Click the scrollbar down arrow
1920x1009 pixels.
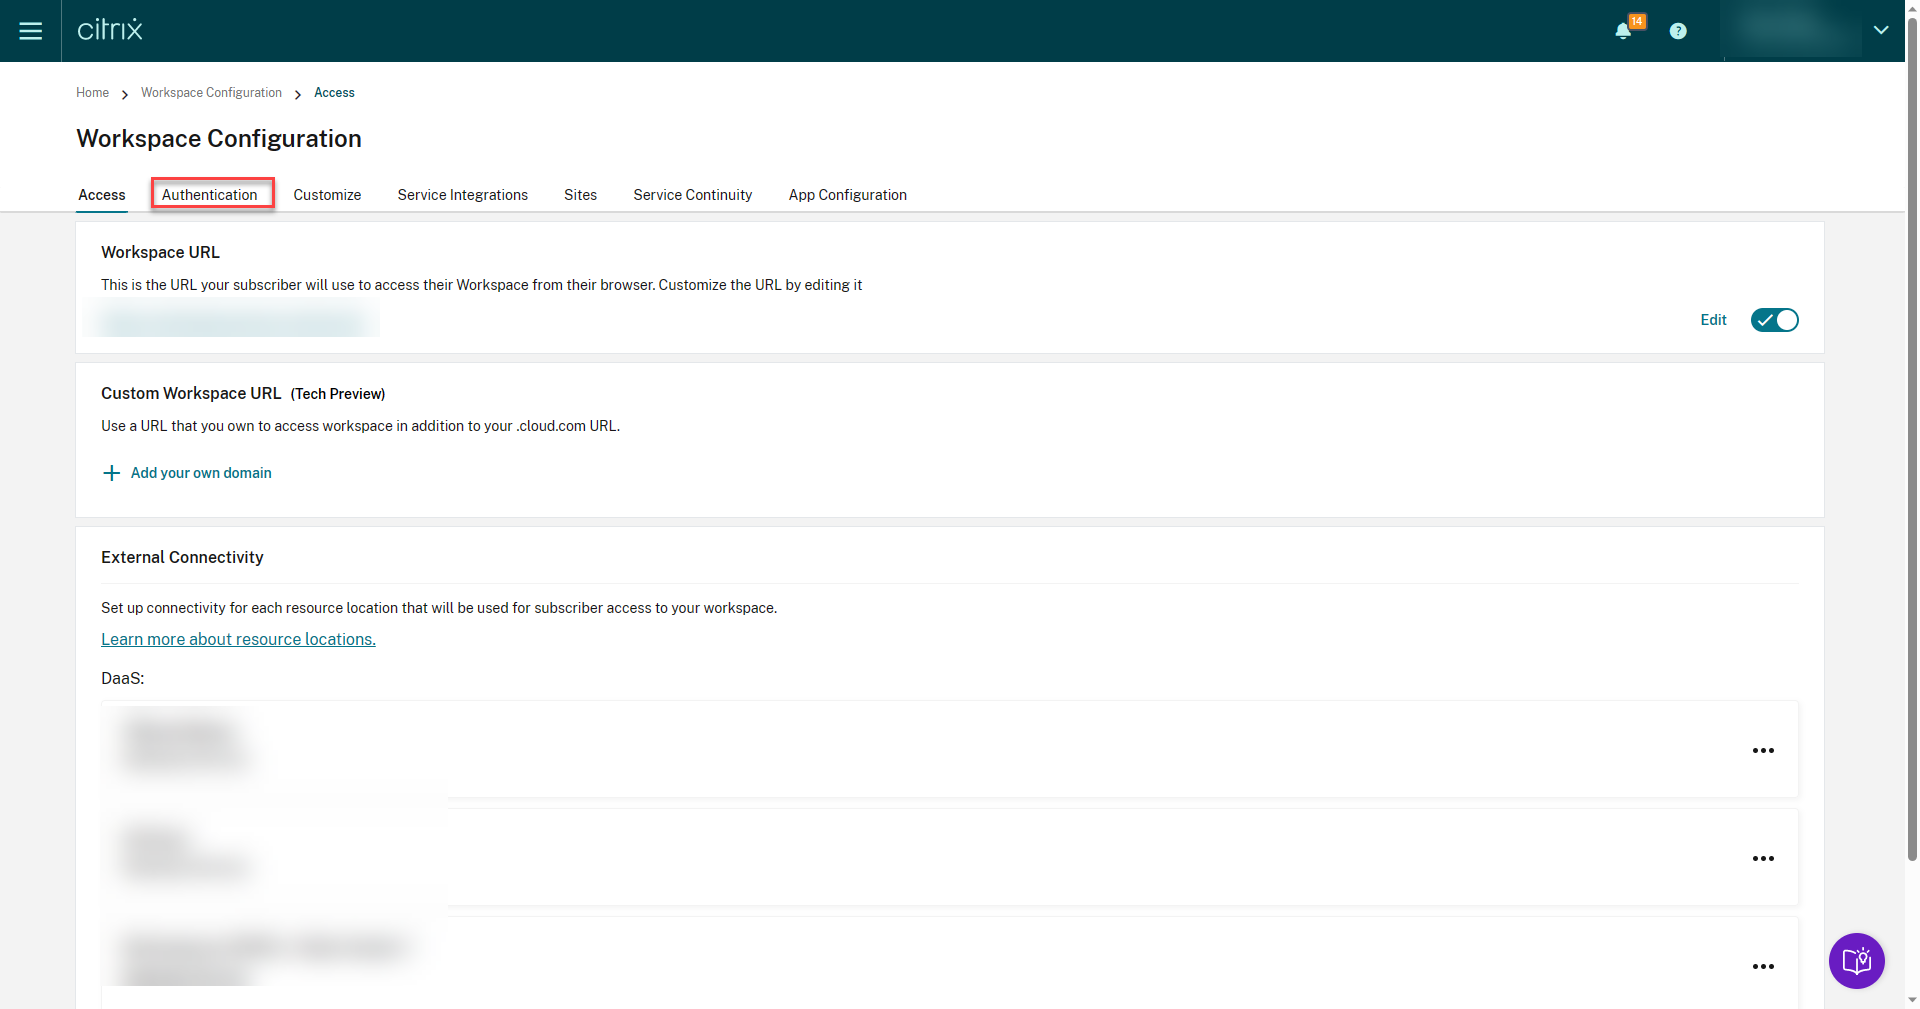click(x=1912, y=999)
